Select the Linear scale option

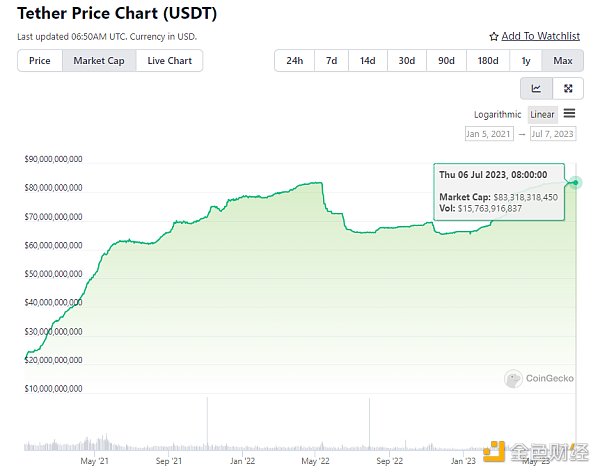click(542, 114)
